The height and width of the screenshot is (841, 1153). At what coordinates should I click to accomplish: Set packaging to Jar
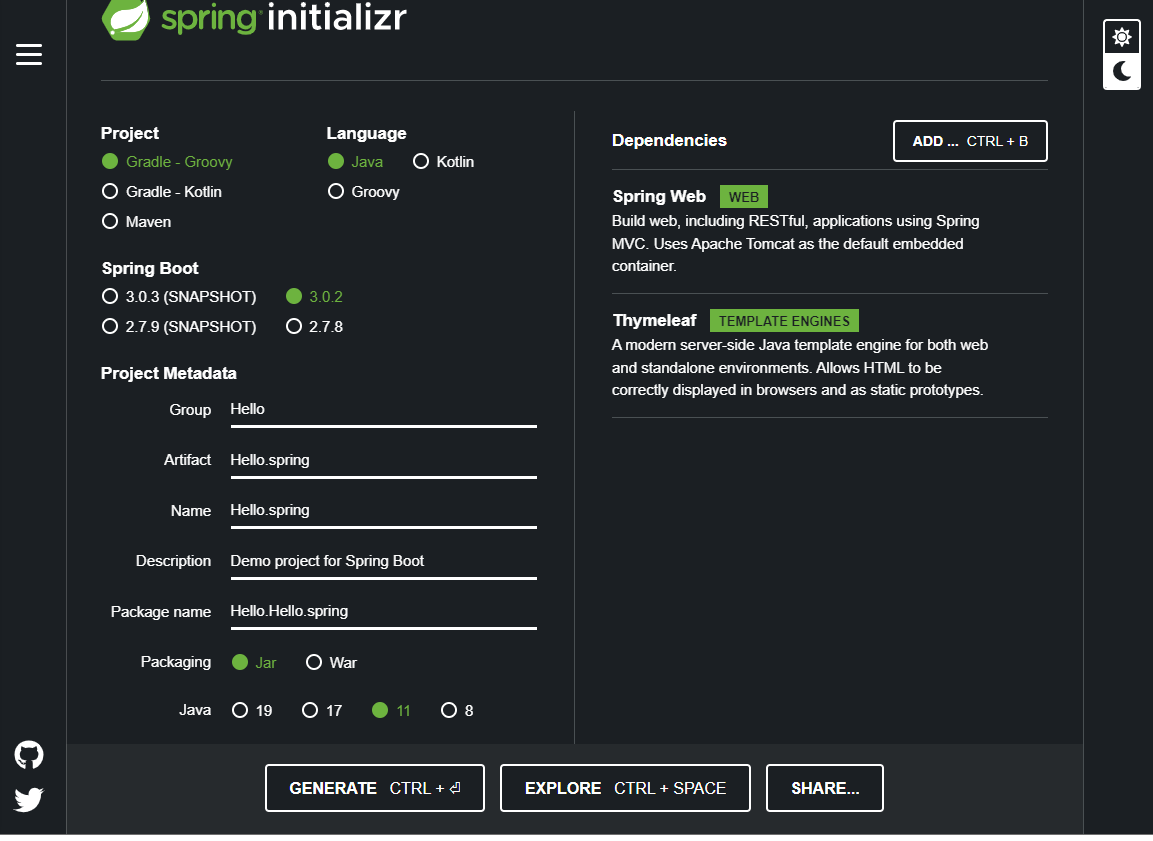click(x=254, y=662)
